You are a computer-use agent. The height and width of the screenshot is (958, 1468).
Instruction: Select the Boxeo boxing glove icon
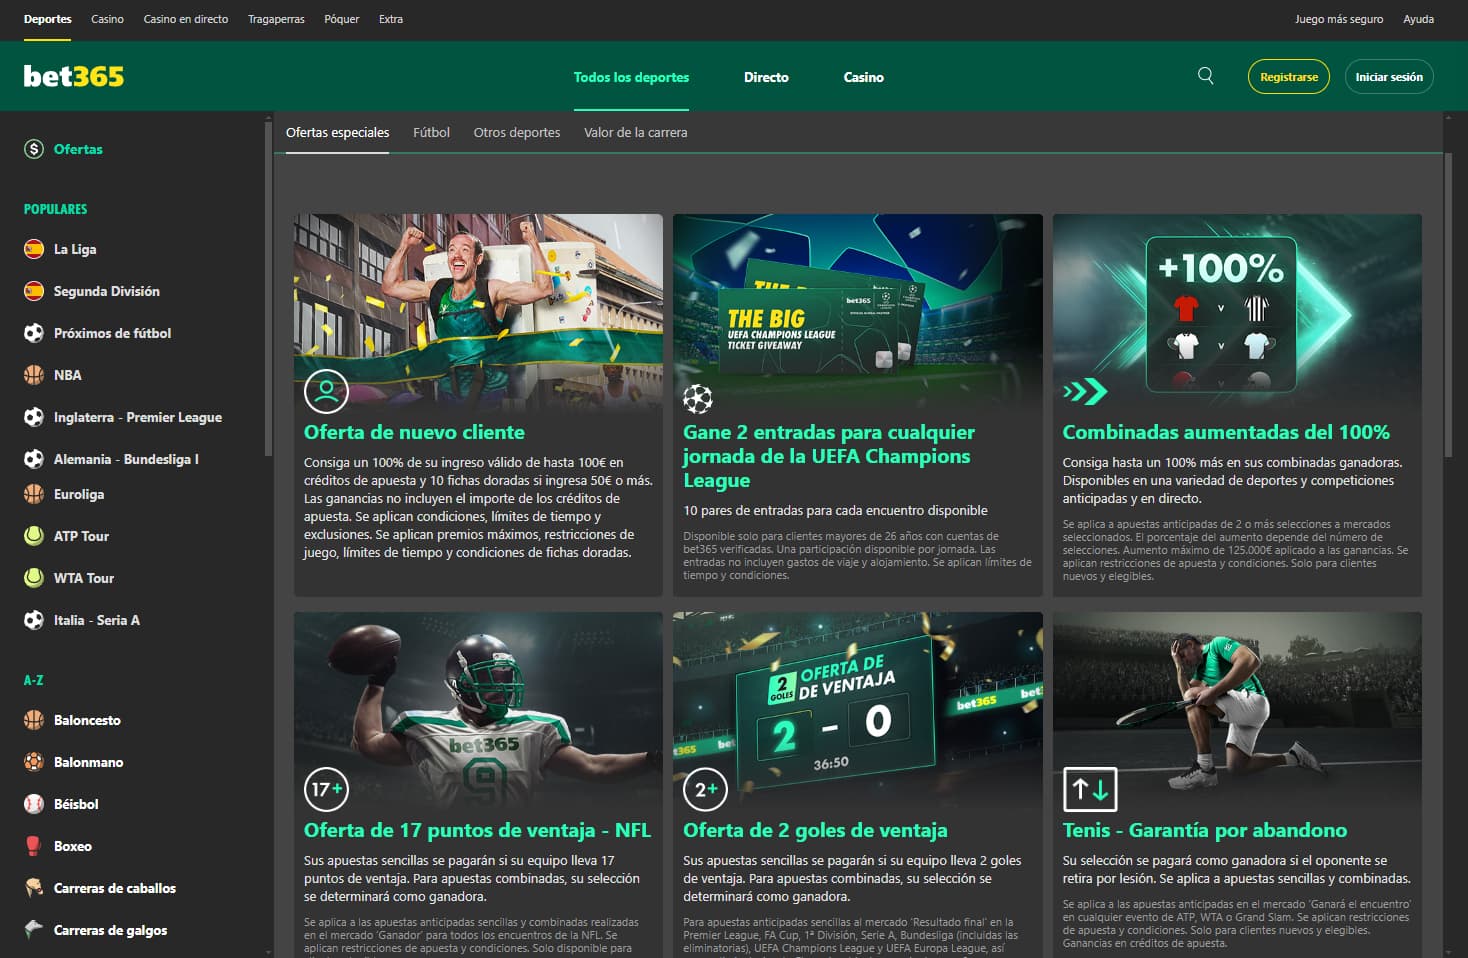coord(33,846)
